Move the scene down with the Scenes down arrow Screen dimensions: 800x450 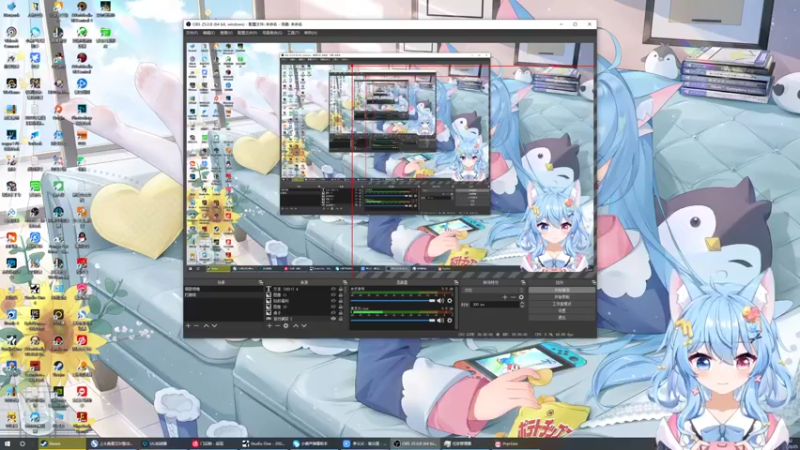pyautogui.click(x=214, y=326)
